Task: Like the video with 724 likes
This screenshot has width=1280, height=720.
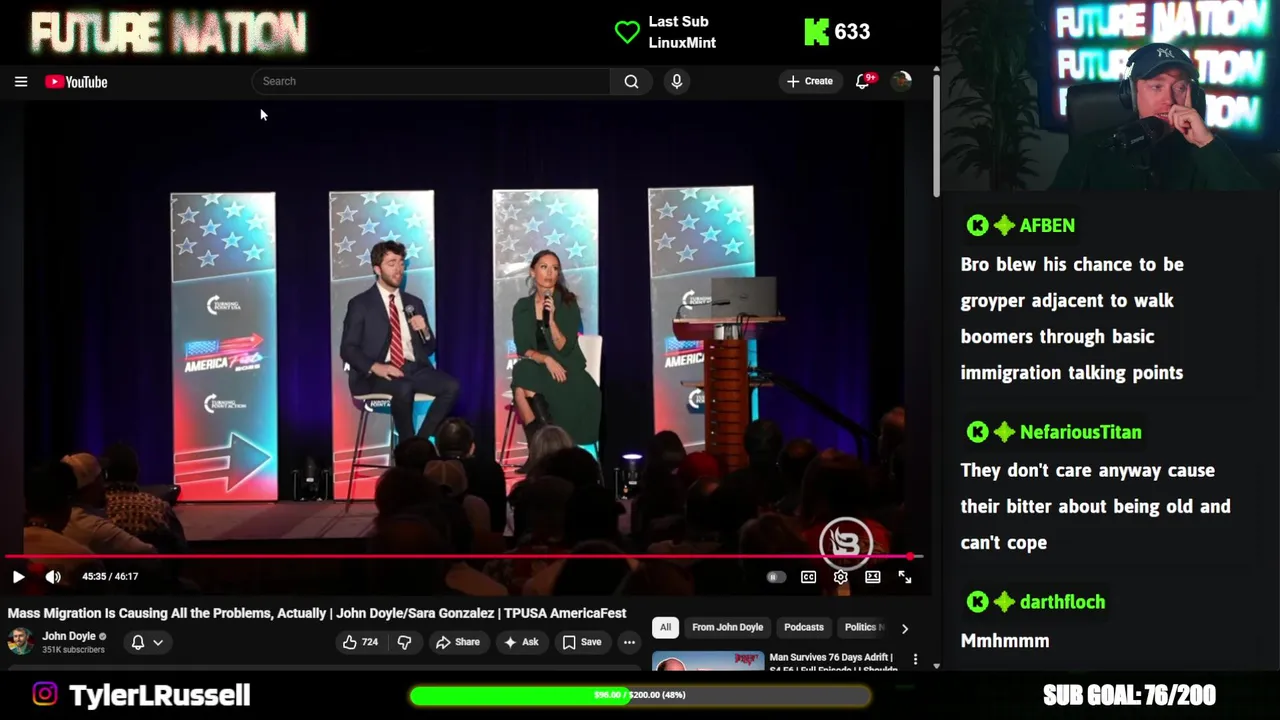Action: point(361,642)
